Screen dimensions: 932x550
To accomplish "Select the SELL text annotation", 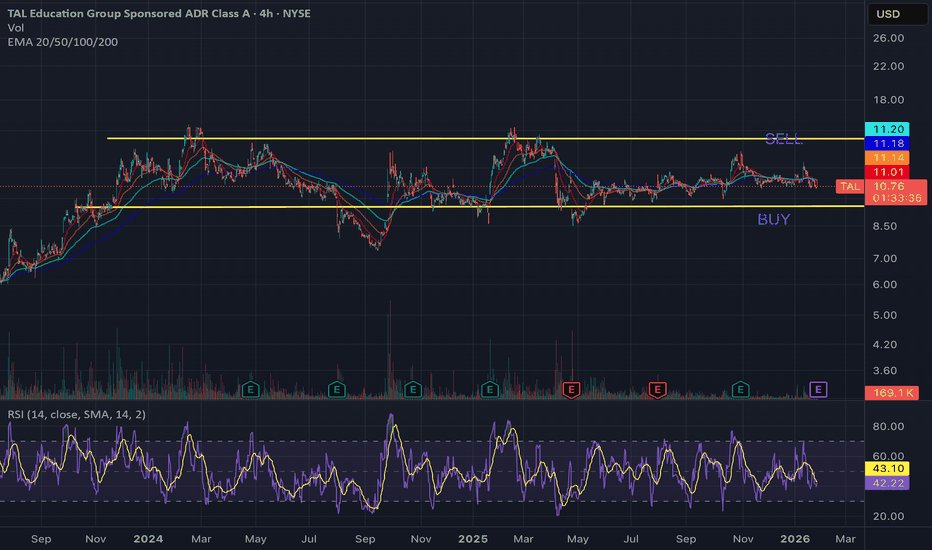I will coord(783,139).
